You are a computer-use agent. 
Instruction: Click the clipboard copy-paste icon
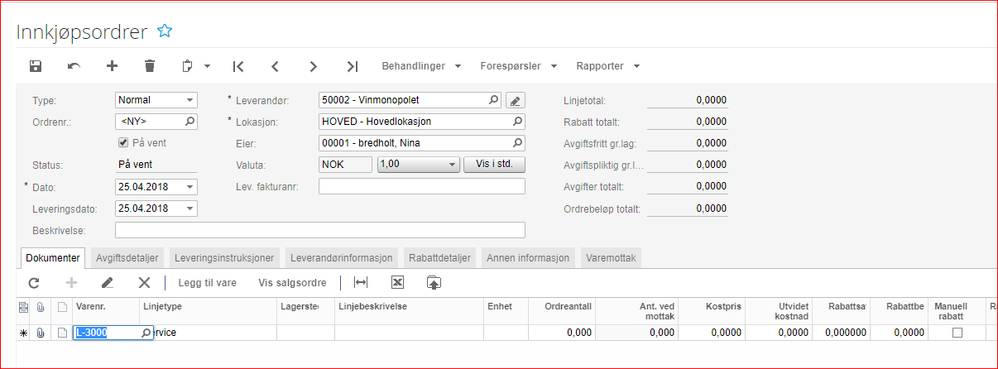coord(188,66)
